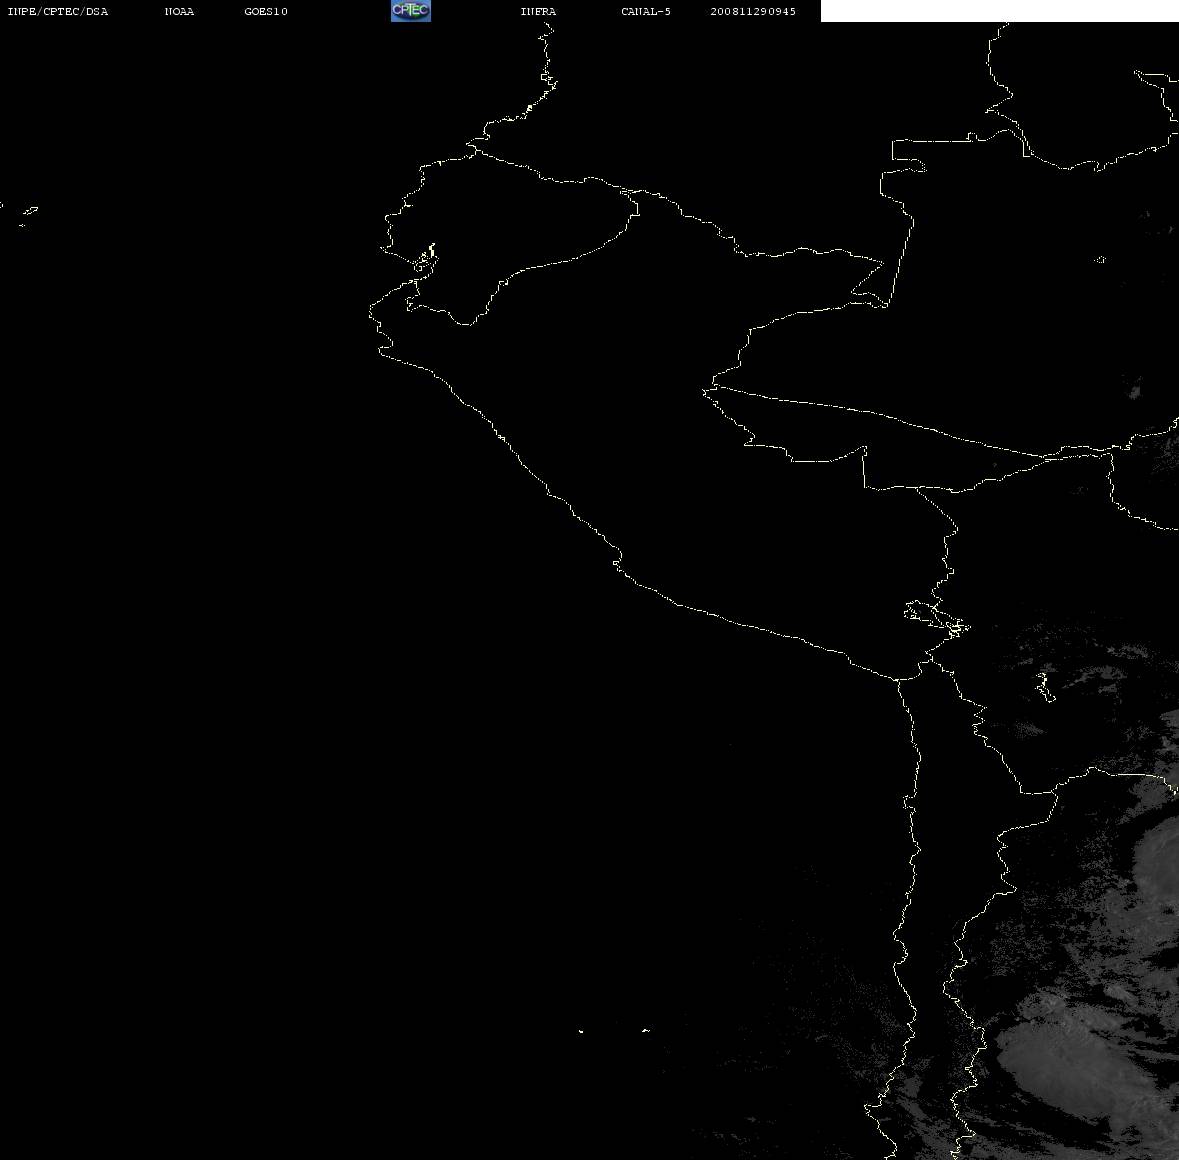Screen dimensions: 1179x1160
Task: Click the NOAA label
Action: point(179,11)
